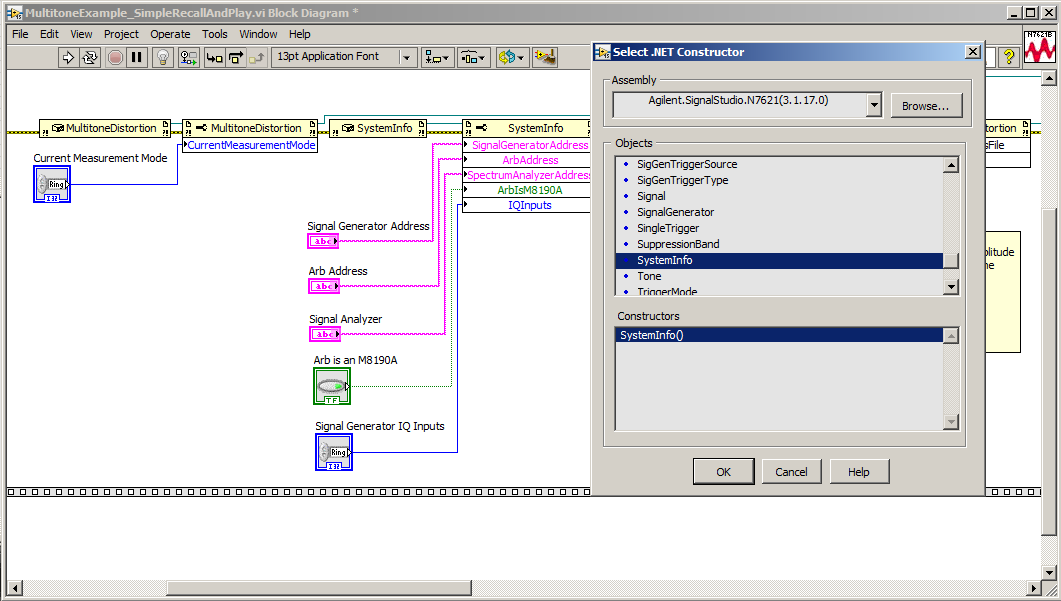This screenshot has width=1061, height=601.
Task: Open the Assembly dropdown list
Action: click(x=874, y=105)
